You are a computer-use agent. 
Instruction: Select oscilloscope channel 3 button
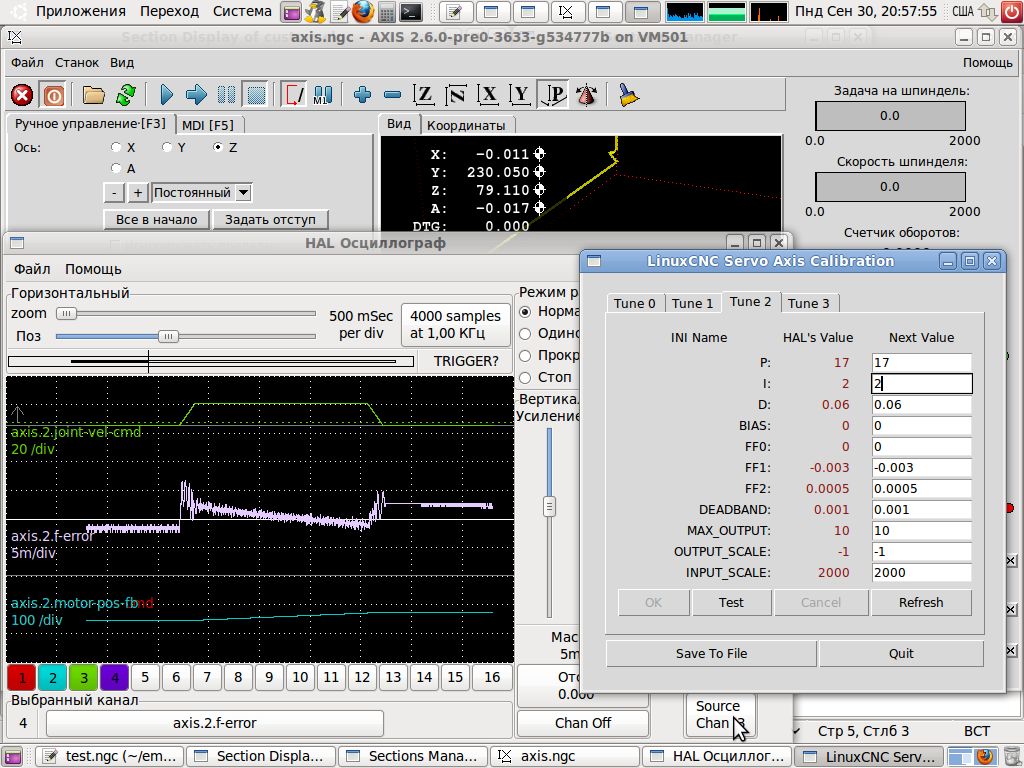[x=84, y=678]
